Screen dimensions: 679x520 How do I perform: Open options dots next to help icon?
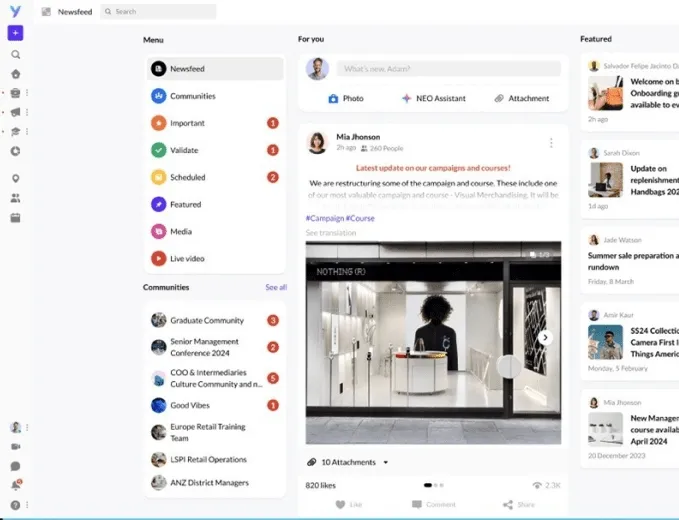(x=27, y=505)
